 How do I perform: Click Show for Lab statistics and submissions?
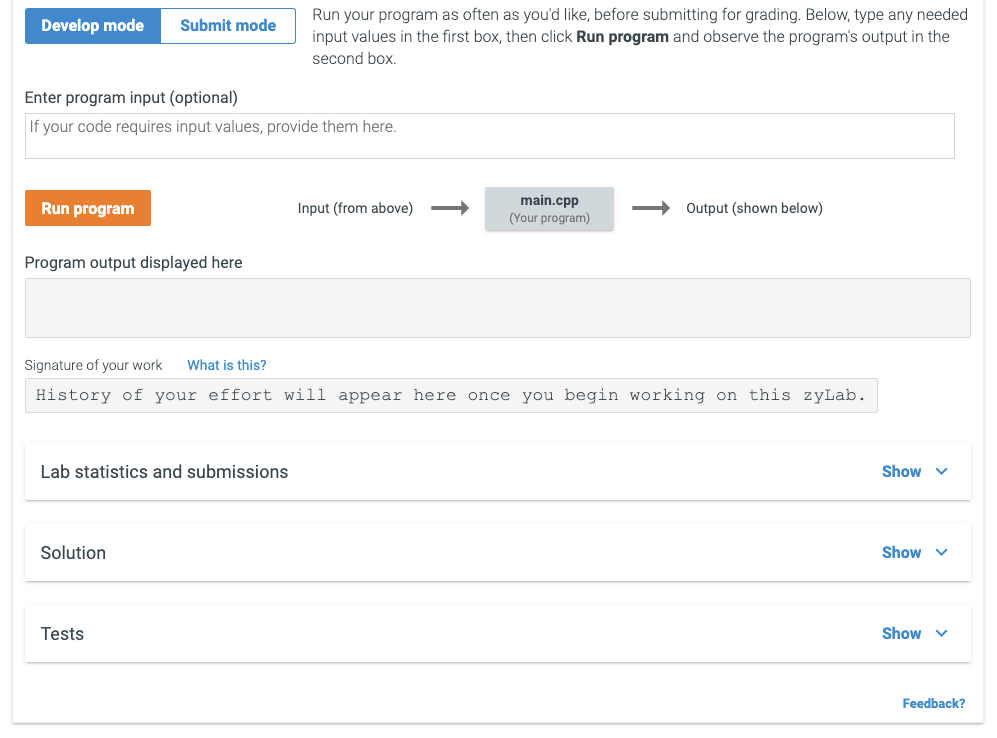pos(901,472)
